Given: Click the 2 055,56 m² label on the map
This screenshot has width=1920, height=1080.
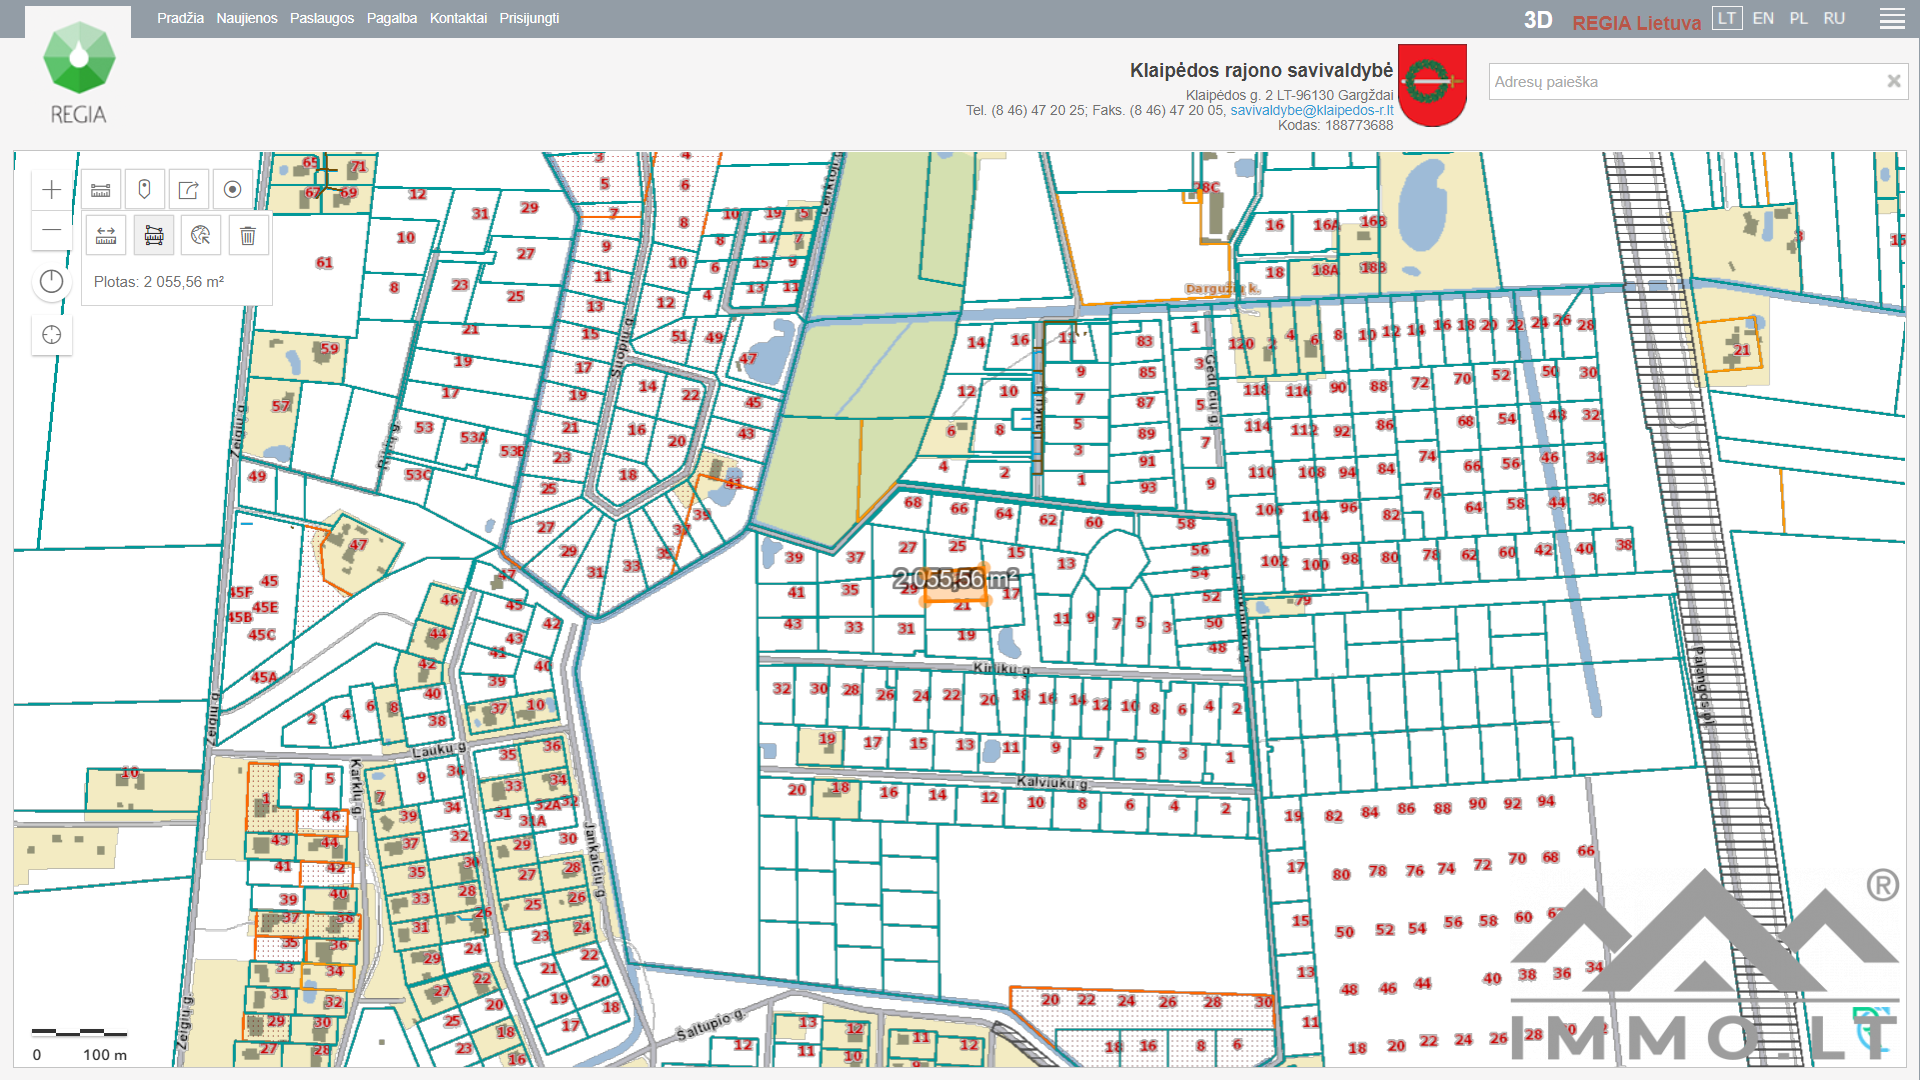Looking at the screenshot, I should (955, 578).
